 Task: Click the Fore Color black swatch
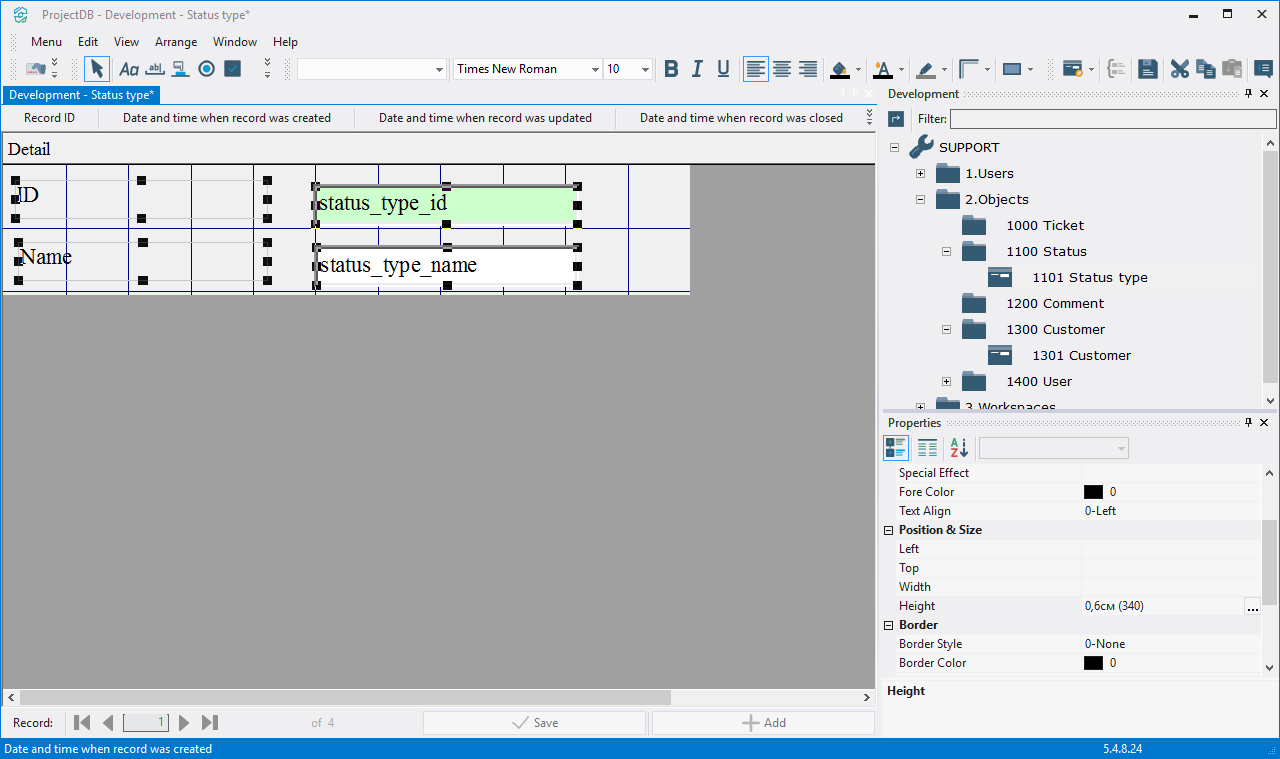pos(1093,492)
